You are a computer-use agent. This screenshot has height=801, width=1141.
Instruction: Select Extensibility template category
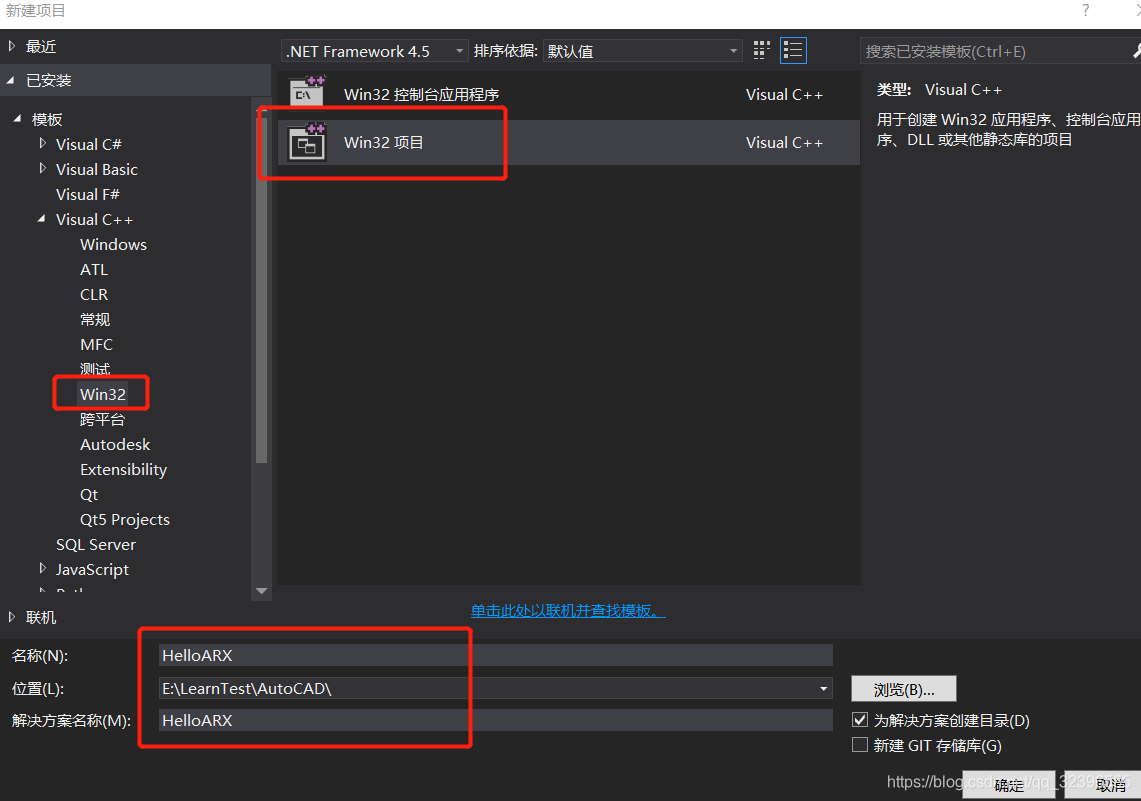click(123, 469)
